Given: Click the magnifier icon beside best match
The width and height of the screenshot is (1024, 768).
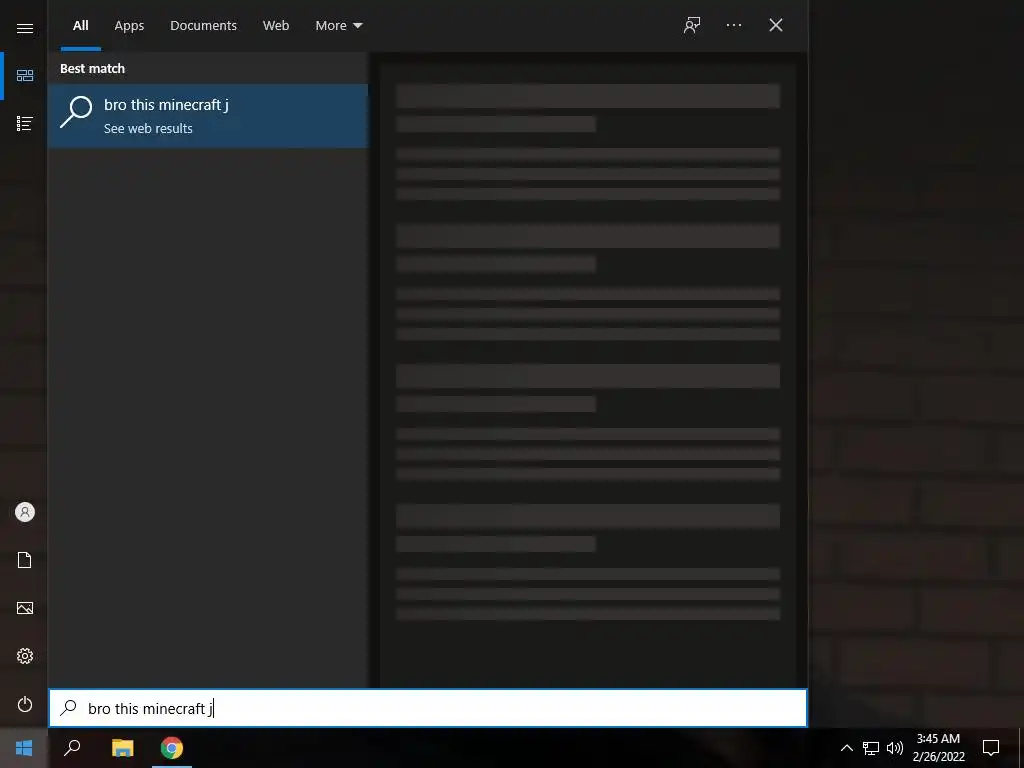Looking at the screenshot, I should coord(76,112).
